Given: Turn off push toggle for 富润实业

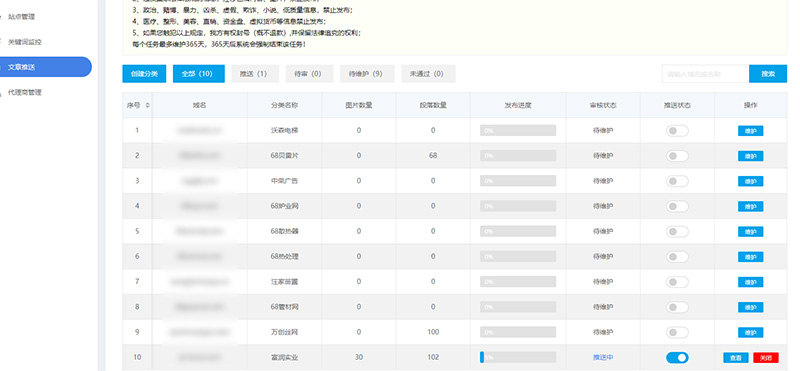Looking at the screenshot, I should pyautogui.click(x=677, y=358).
